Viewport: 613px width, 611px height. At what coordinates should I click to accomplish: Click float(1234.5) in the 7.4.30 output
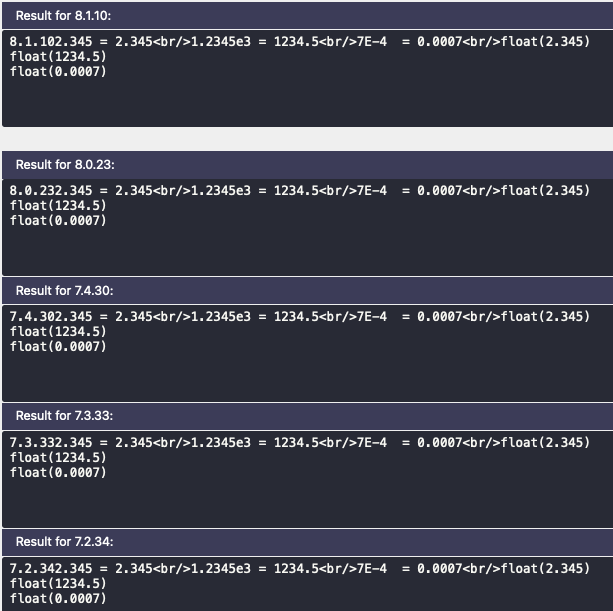tap(58, 331)
